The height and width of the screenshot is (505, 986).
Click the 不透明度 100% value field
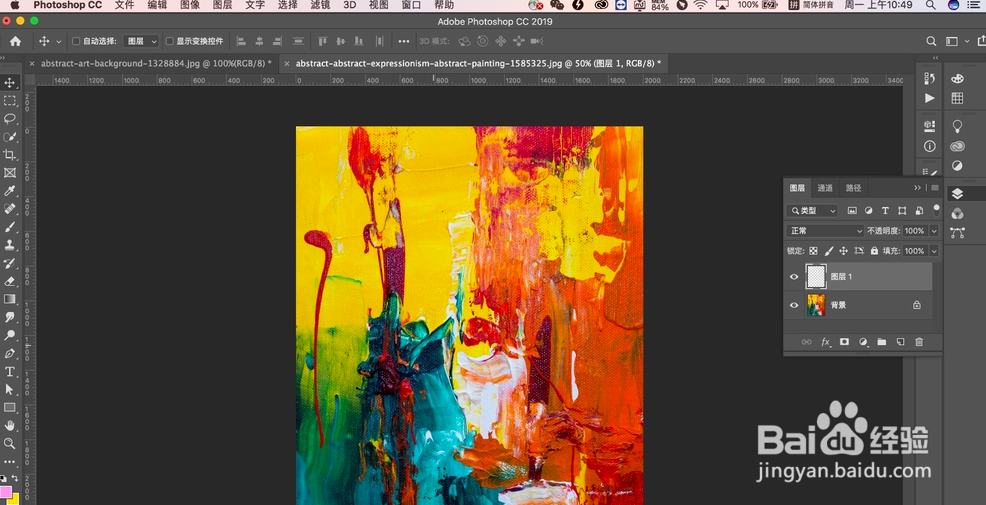(915, 231)
